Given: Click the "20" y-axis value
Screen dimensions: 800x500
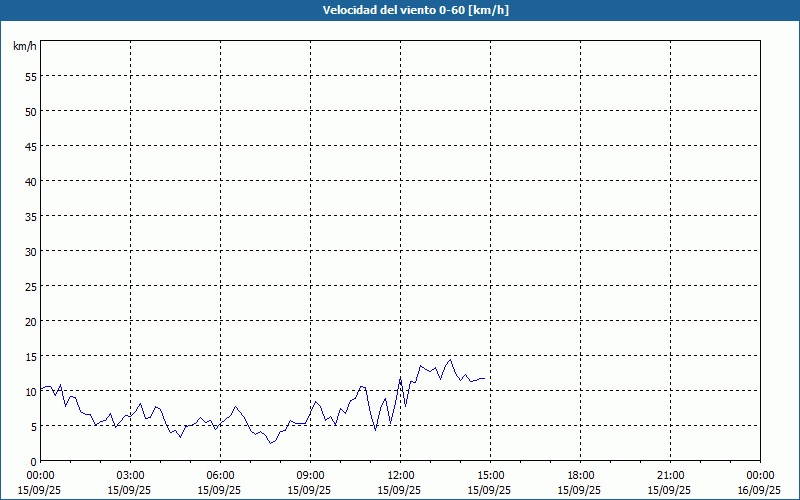Looking at the screenshot, I should point(31,321).
